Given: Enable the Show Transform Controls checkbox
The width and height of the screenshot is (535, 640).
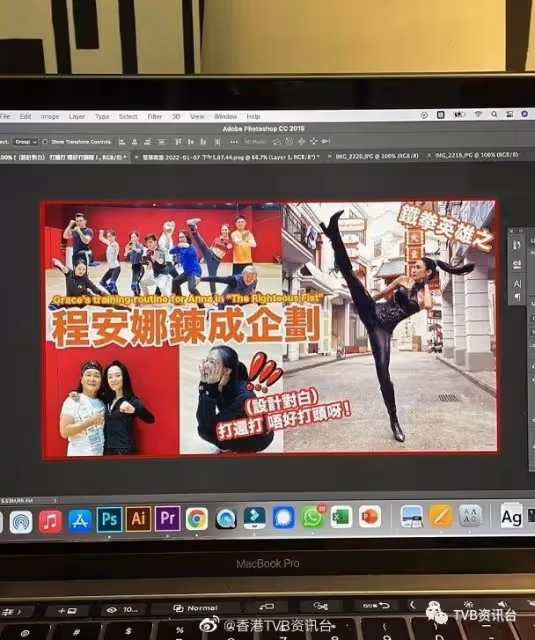Looking at the screenshot, I should pos(45,142).
